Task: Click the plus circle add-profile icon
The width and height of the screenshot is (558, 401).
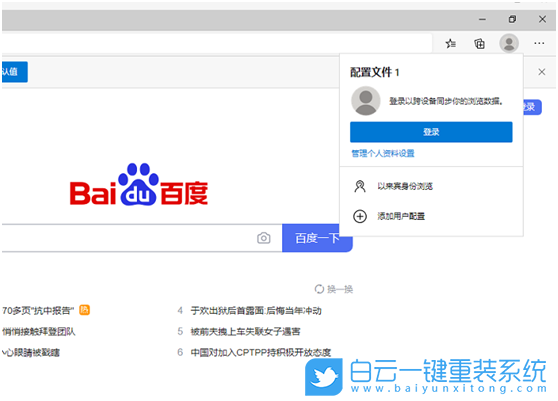Action: [x=360, y=216]
